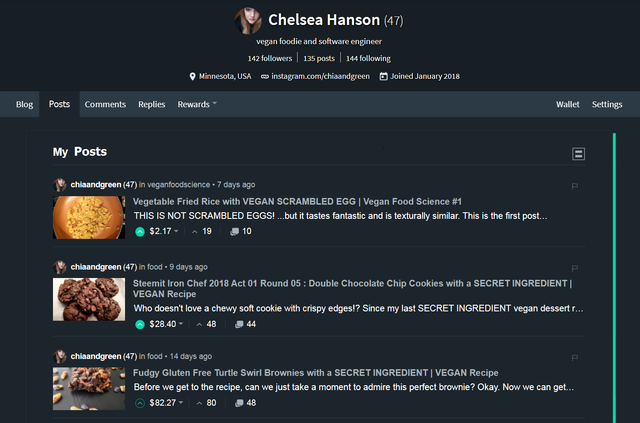The width and height of the screenshot is (640, 423).
Task: Flag the Vegetable Fried Rice post
Action: pos(575,186)
